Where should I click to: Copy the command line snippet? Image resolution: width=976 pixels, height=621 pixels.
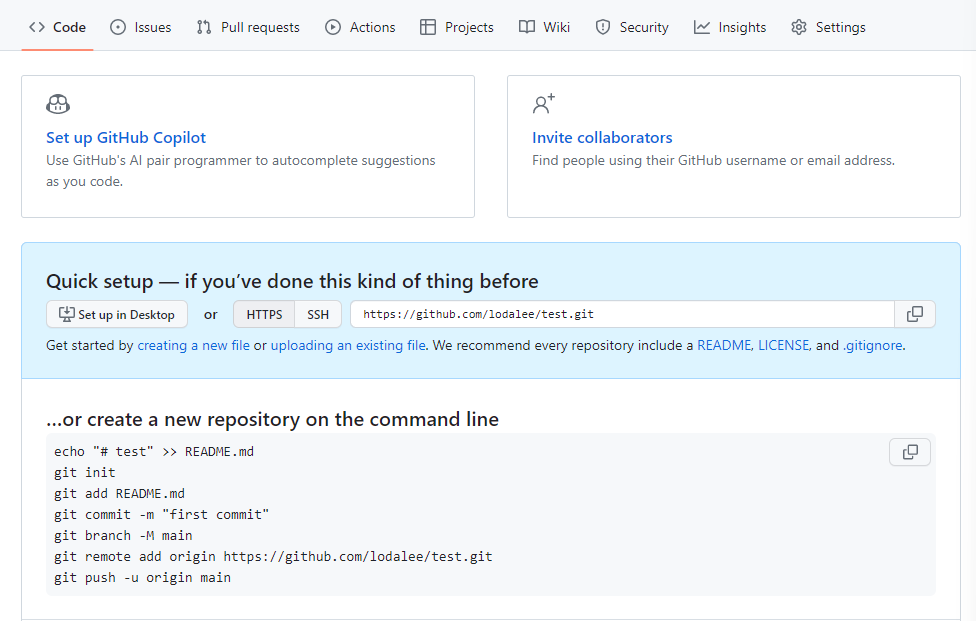[x=910, y=452]
